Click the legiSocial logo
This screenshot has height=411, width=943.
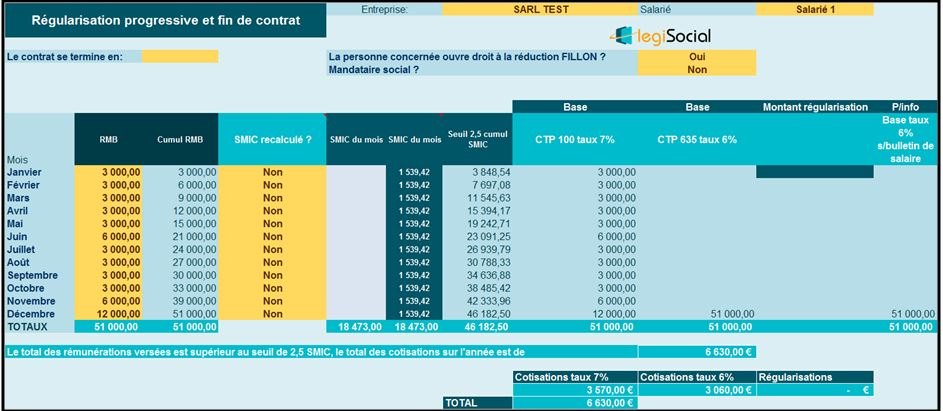click(x=660, y=35)
